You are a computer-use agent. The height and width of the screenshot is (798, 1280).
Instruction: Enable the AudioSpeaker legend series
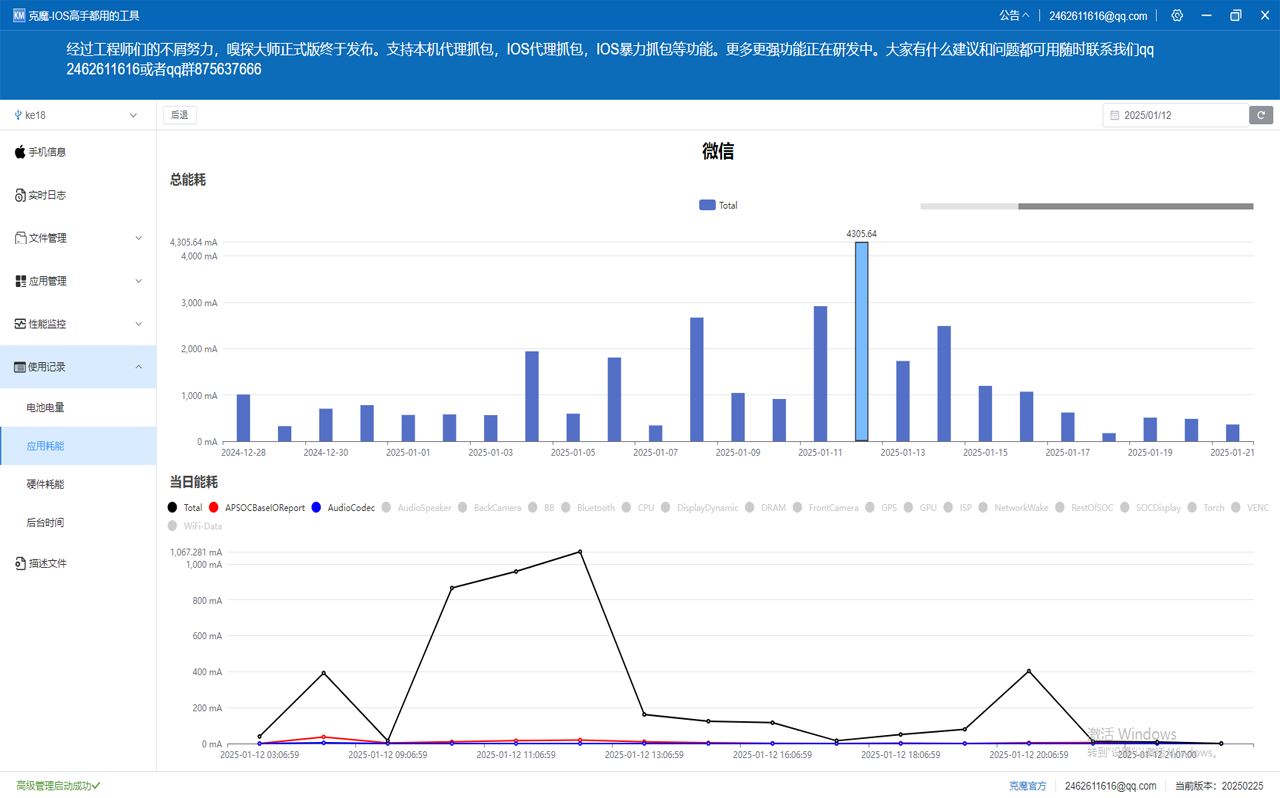tap(416, 508)
